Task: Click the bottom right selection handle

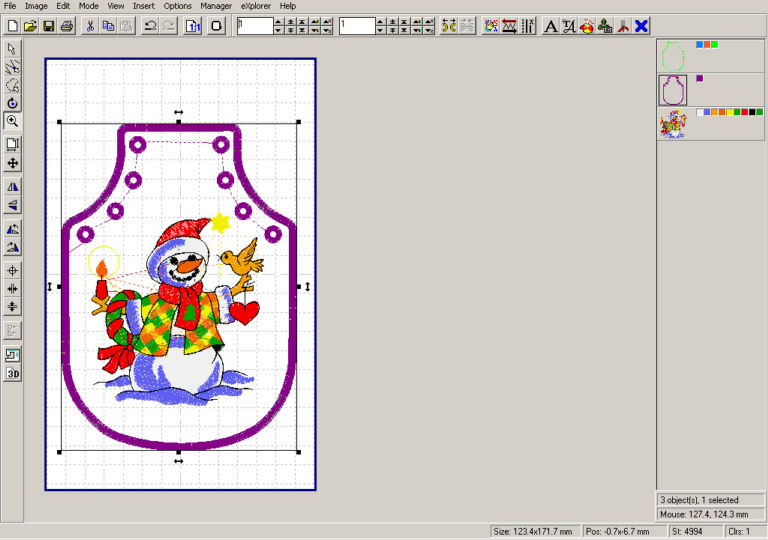Action: coord(299,452)
